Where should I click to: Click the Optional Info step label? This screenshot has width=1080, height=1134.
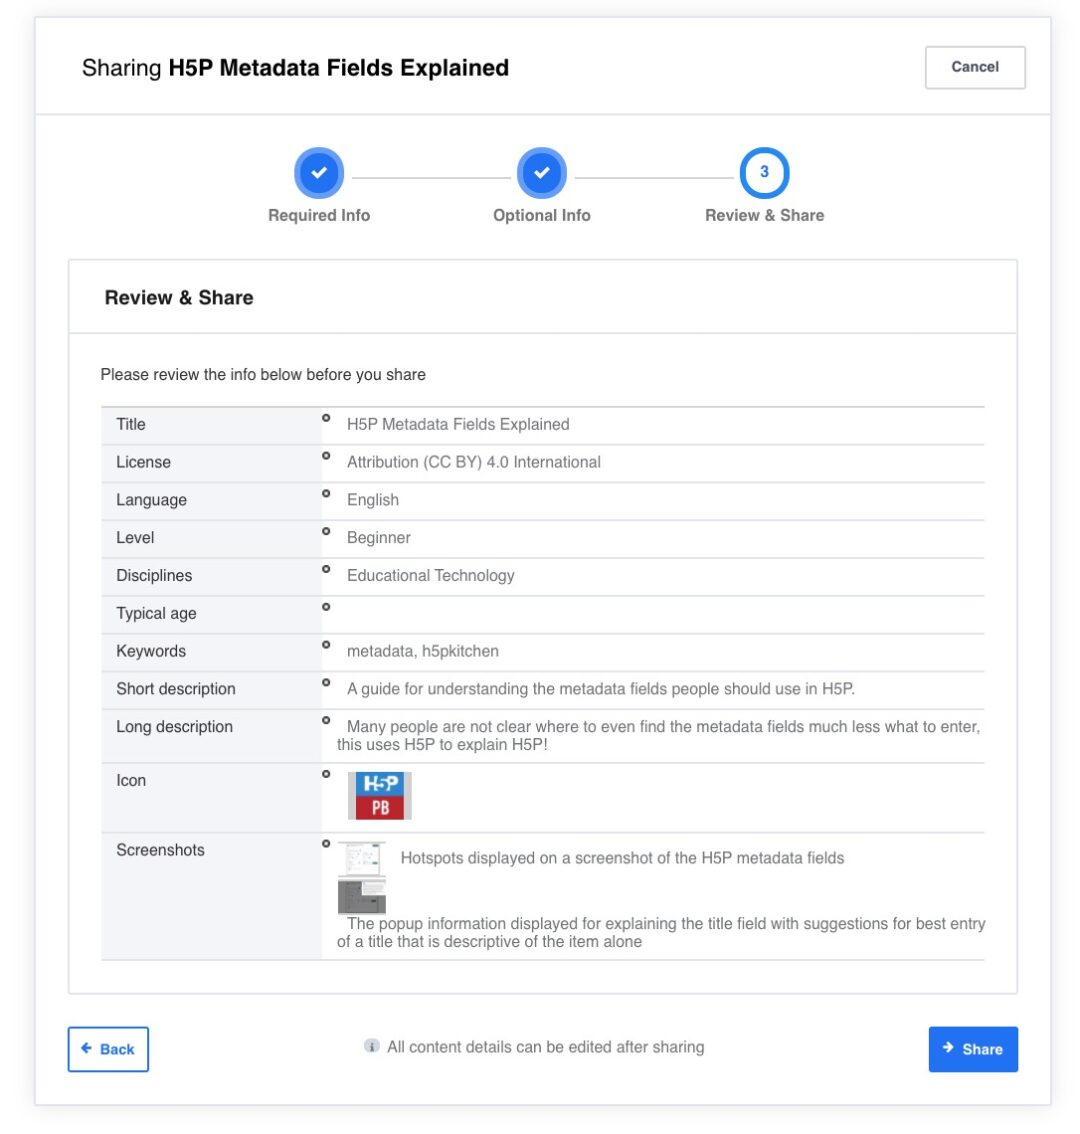click(x=541, y=215)
